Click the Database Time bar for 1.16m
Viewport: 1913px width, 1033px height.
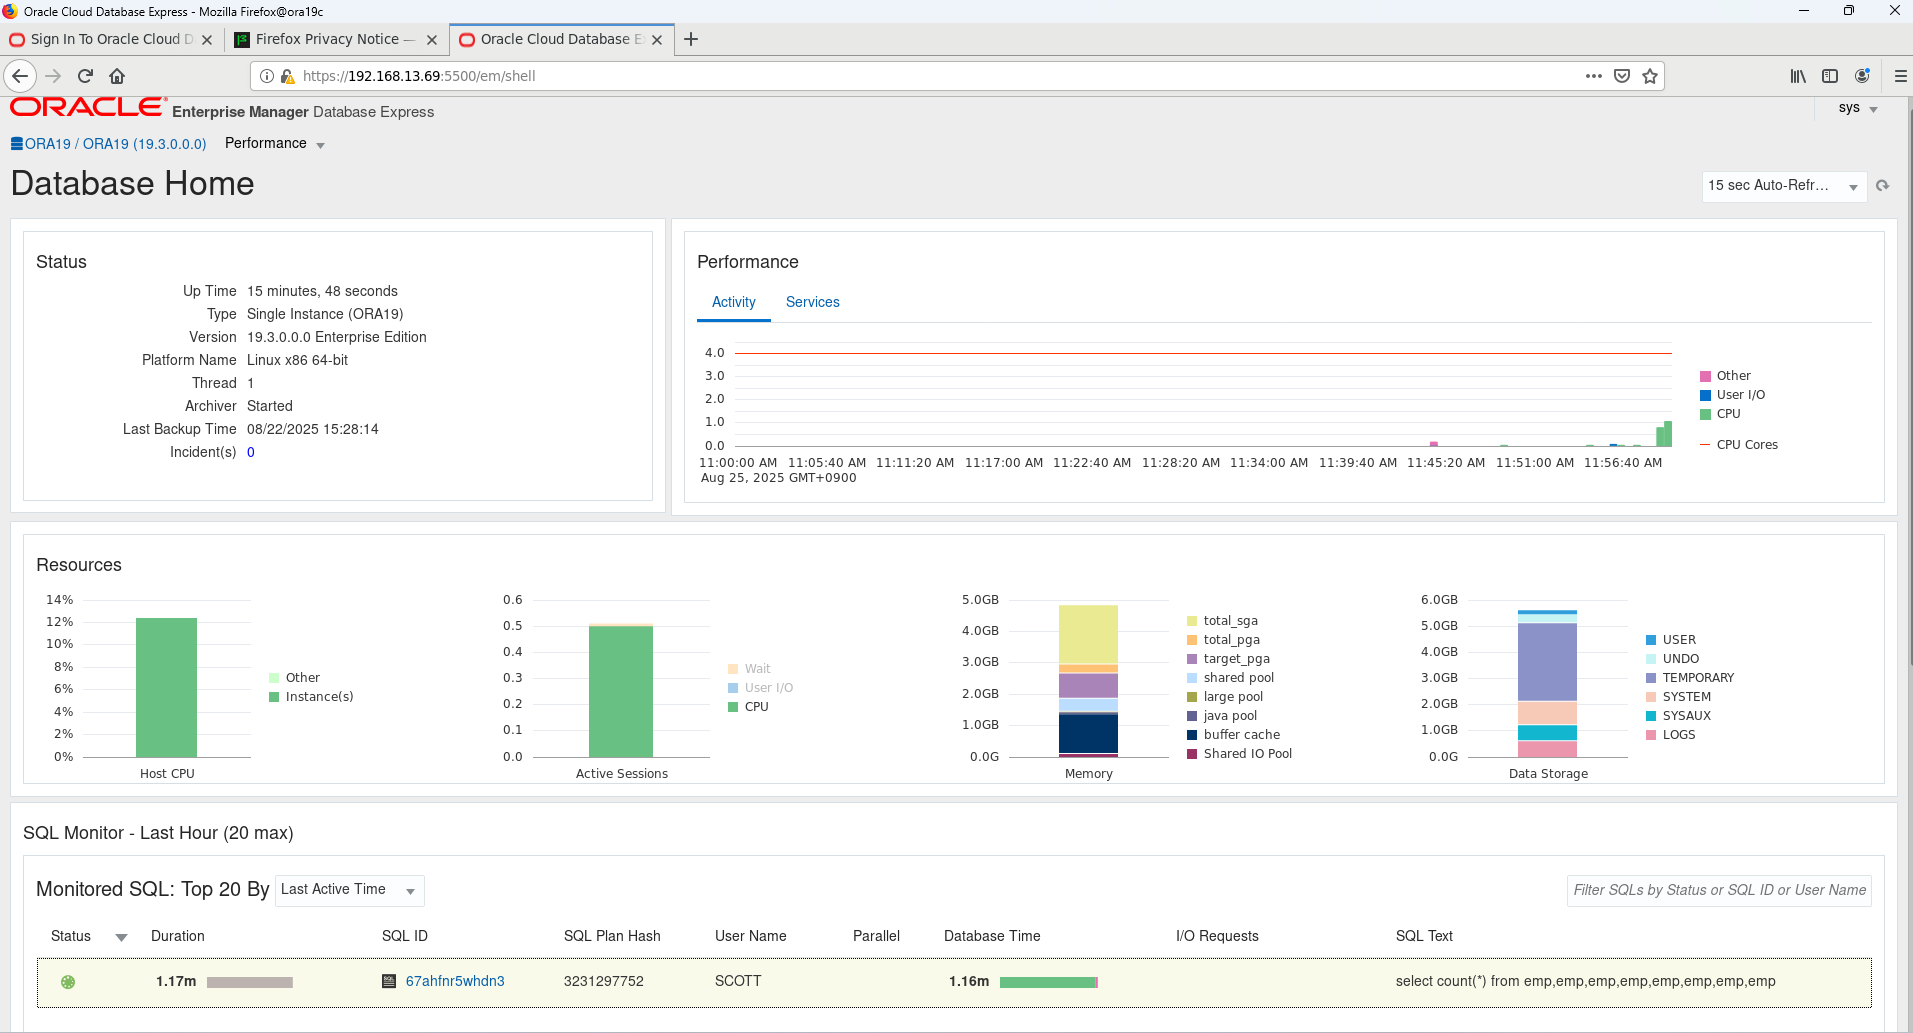1049,982
